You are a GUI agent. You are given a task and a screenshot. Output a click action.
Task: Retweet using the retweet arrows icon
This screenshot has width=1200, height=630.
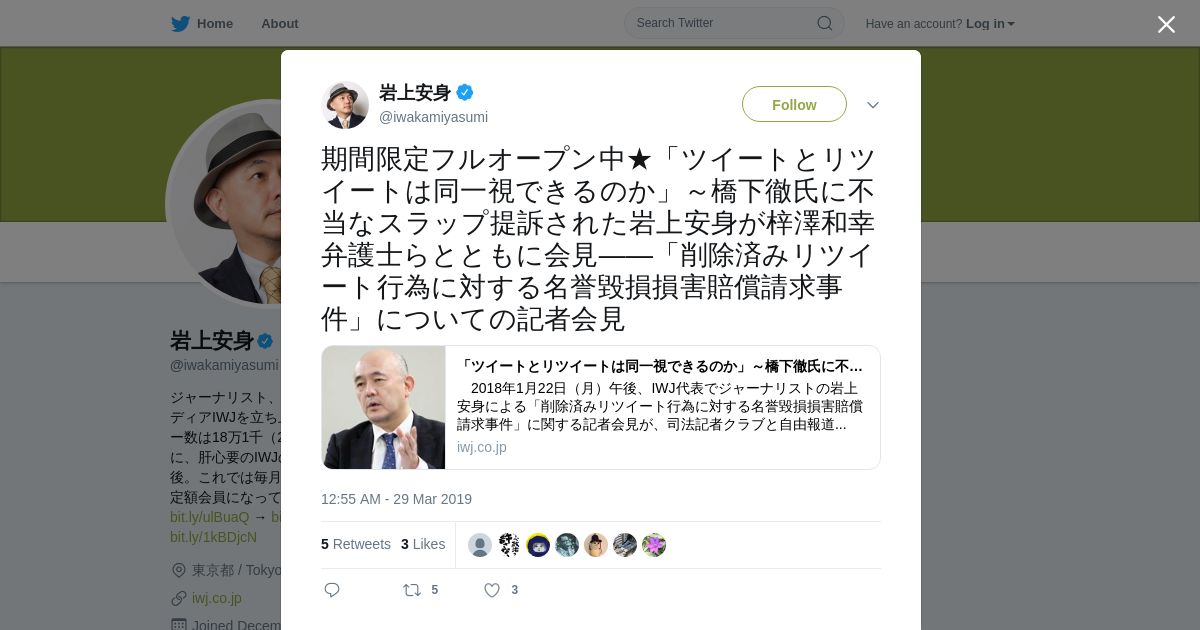point(412,590)
